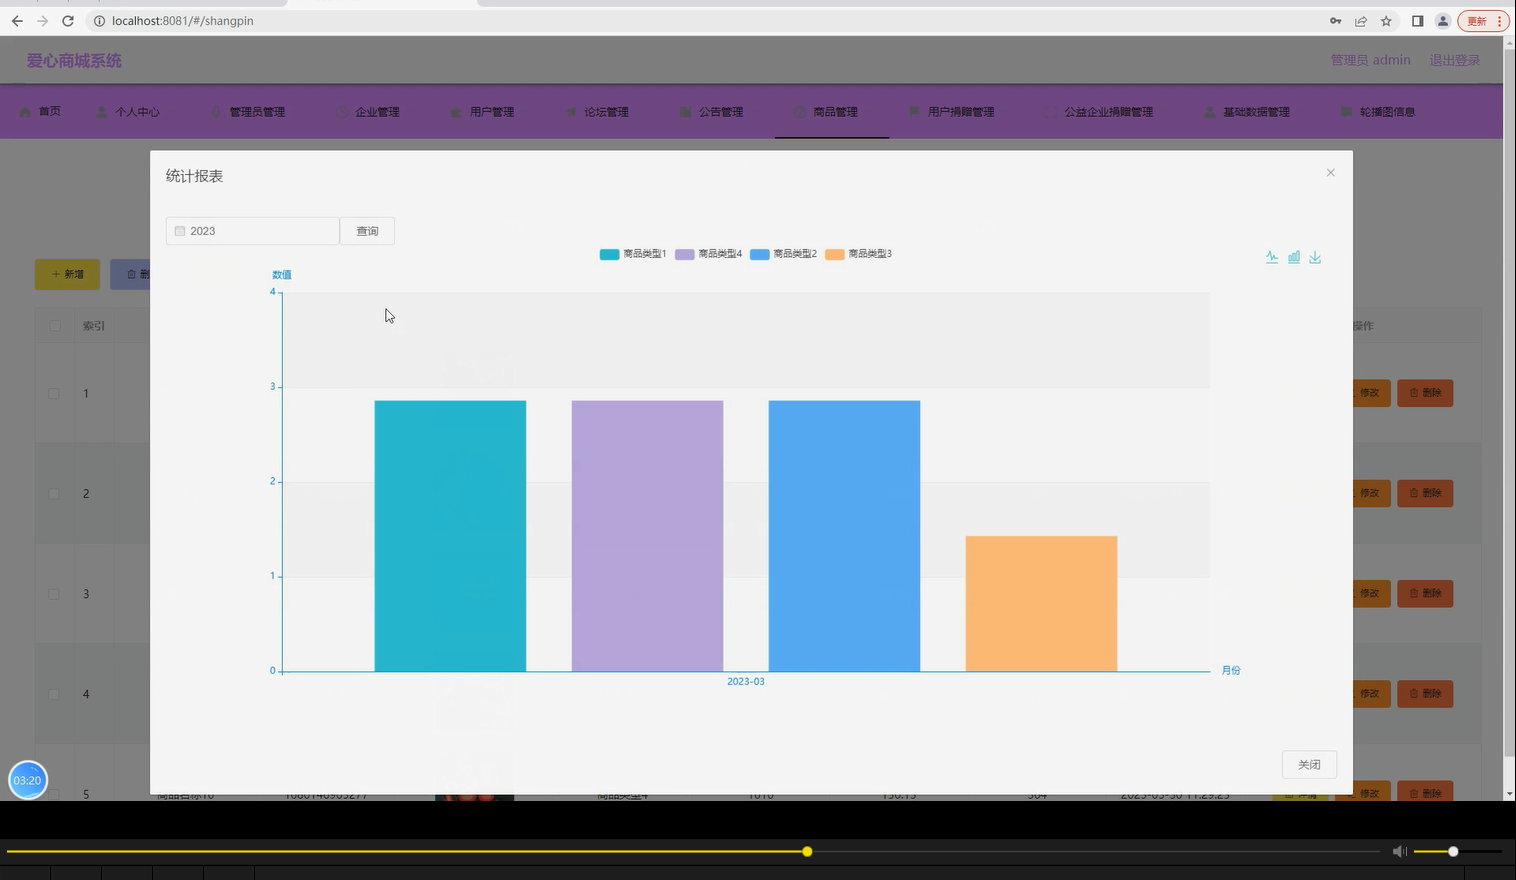Viewport: 1516px width, 880px height.
Task: Open 公告管理 menu item
Action: pyautogui.click(x=710, y=111)
